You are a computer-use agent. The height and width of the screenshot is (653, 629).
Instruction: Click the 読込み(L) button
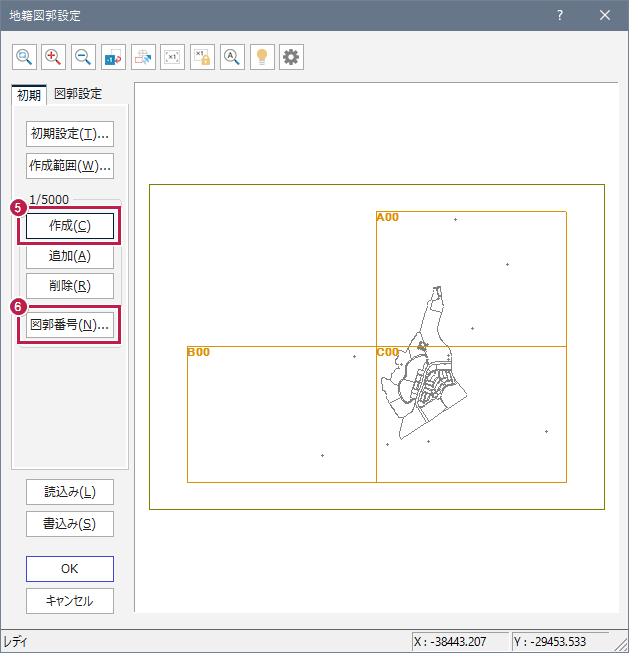point(70,492)
